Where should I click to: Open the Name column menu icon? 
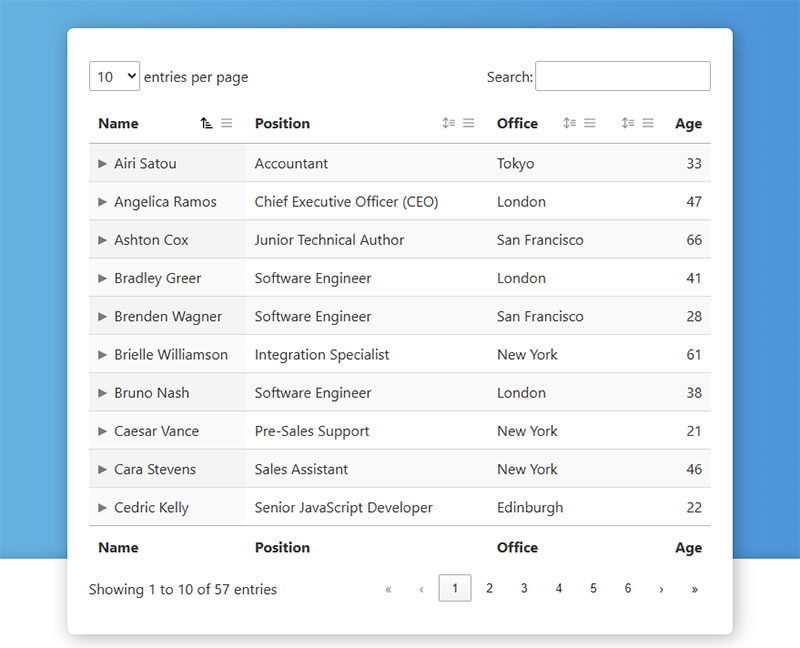coord(227,123)
